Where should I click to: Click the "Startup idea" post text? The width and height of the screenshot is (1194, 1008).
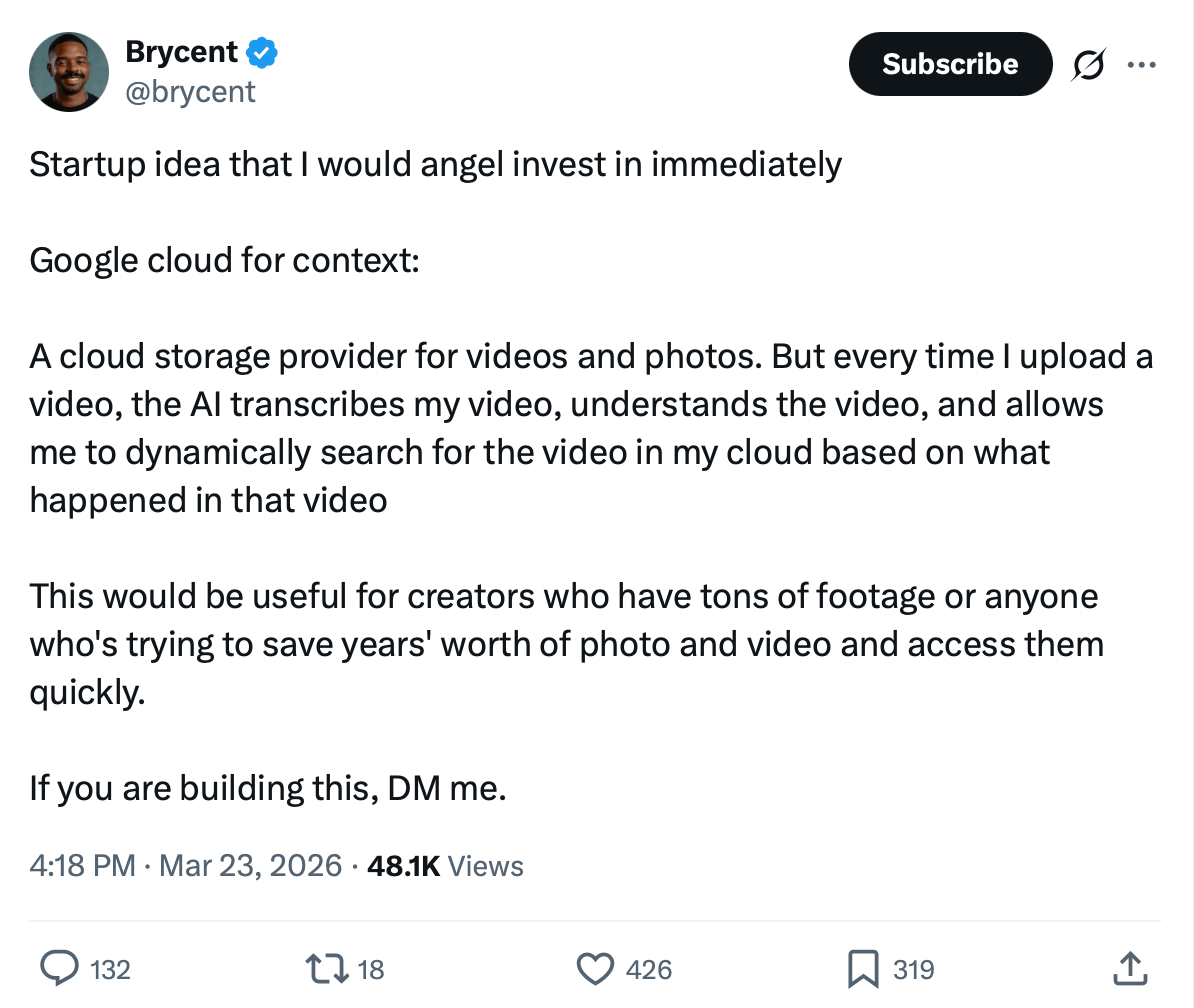point(435,164)
